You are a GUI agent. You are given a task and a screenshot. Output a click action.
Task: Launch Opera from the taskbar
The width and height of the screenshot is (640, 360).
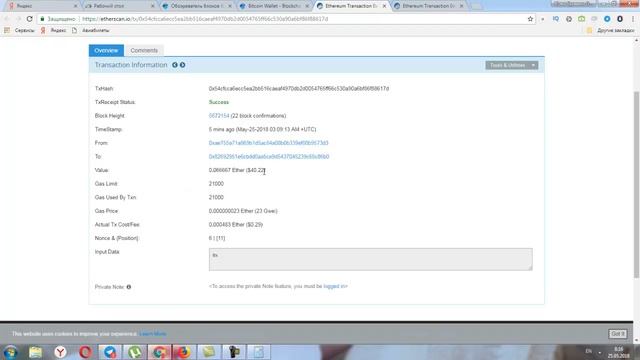(85, 352)
